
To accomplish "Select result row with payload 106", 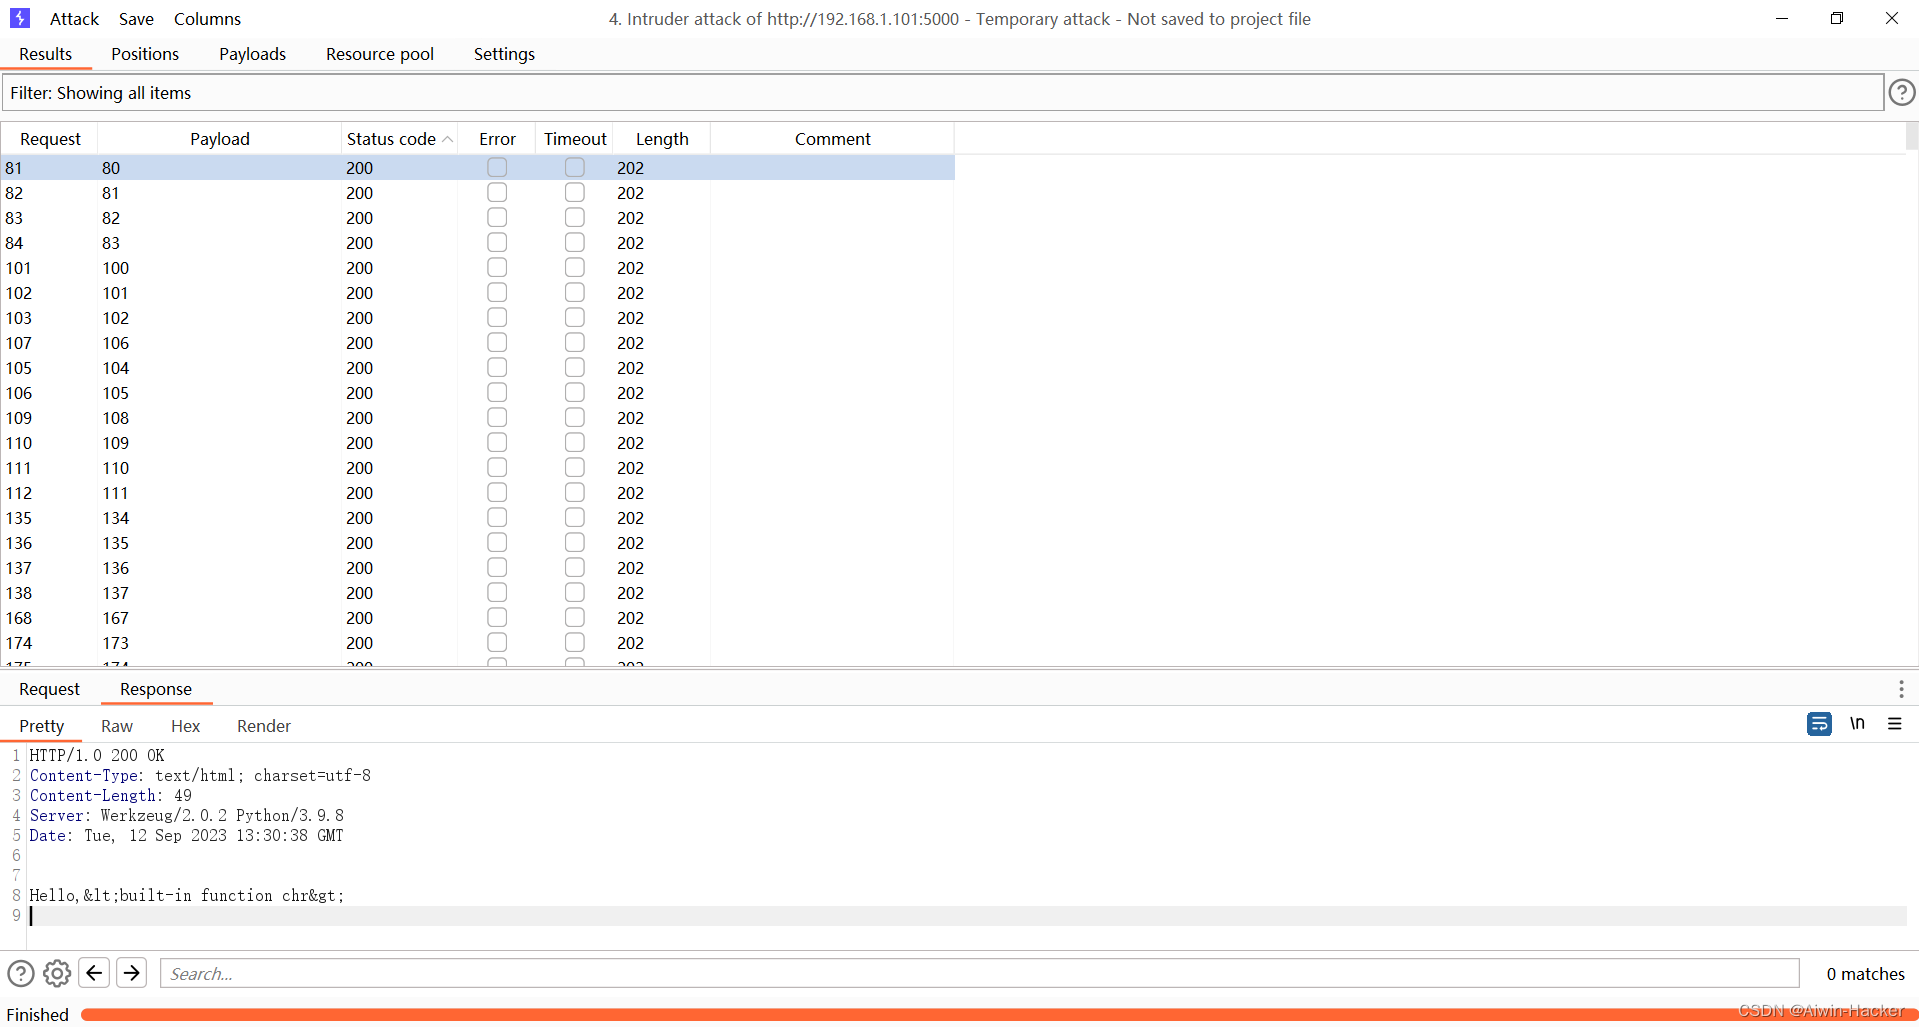I will [478, 343].
